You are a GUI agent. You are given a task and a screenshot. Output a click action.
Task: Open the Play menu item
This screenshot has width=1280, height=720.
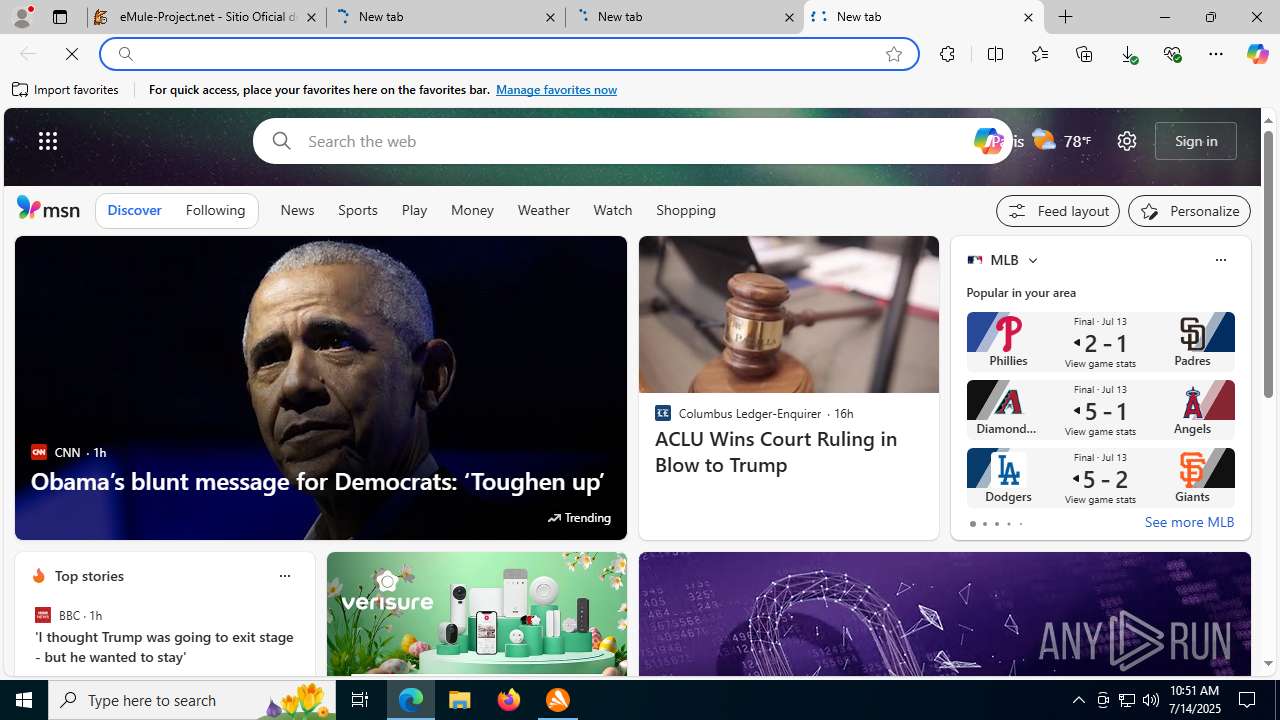point(414,211)
